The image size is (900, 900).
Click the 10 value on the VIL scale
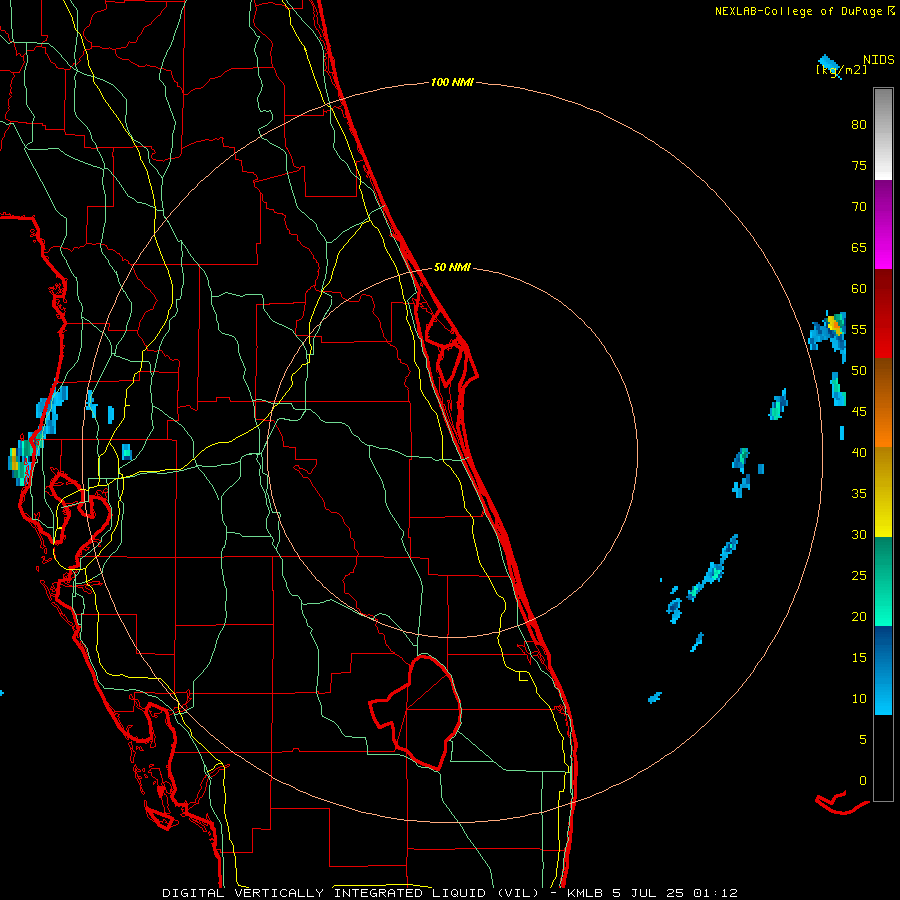[x=859, y=699]
